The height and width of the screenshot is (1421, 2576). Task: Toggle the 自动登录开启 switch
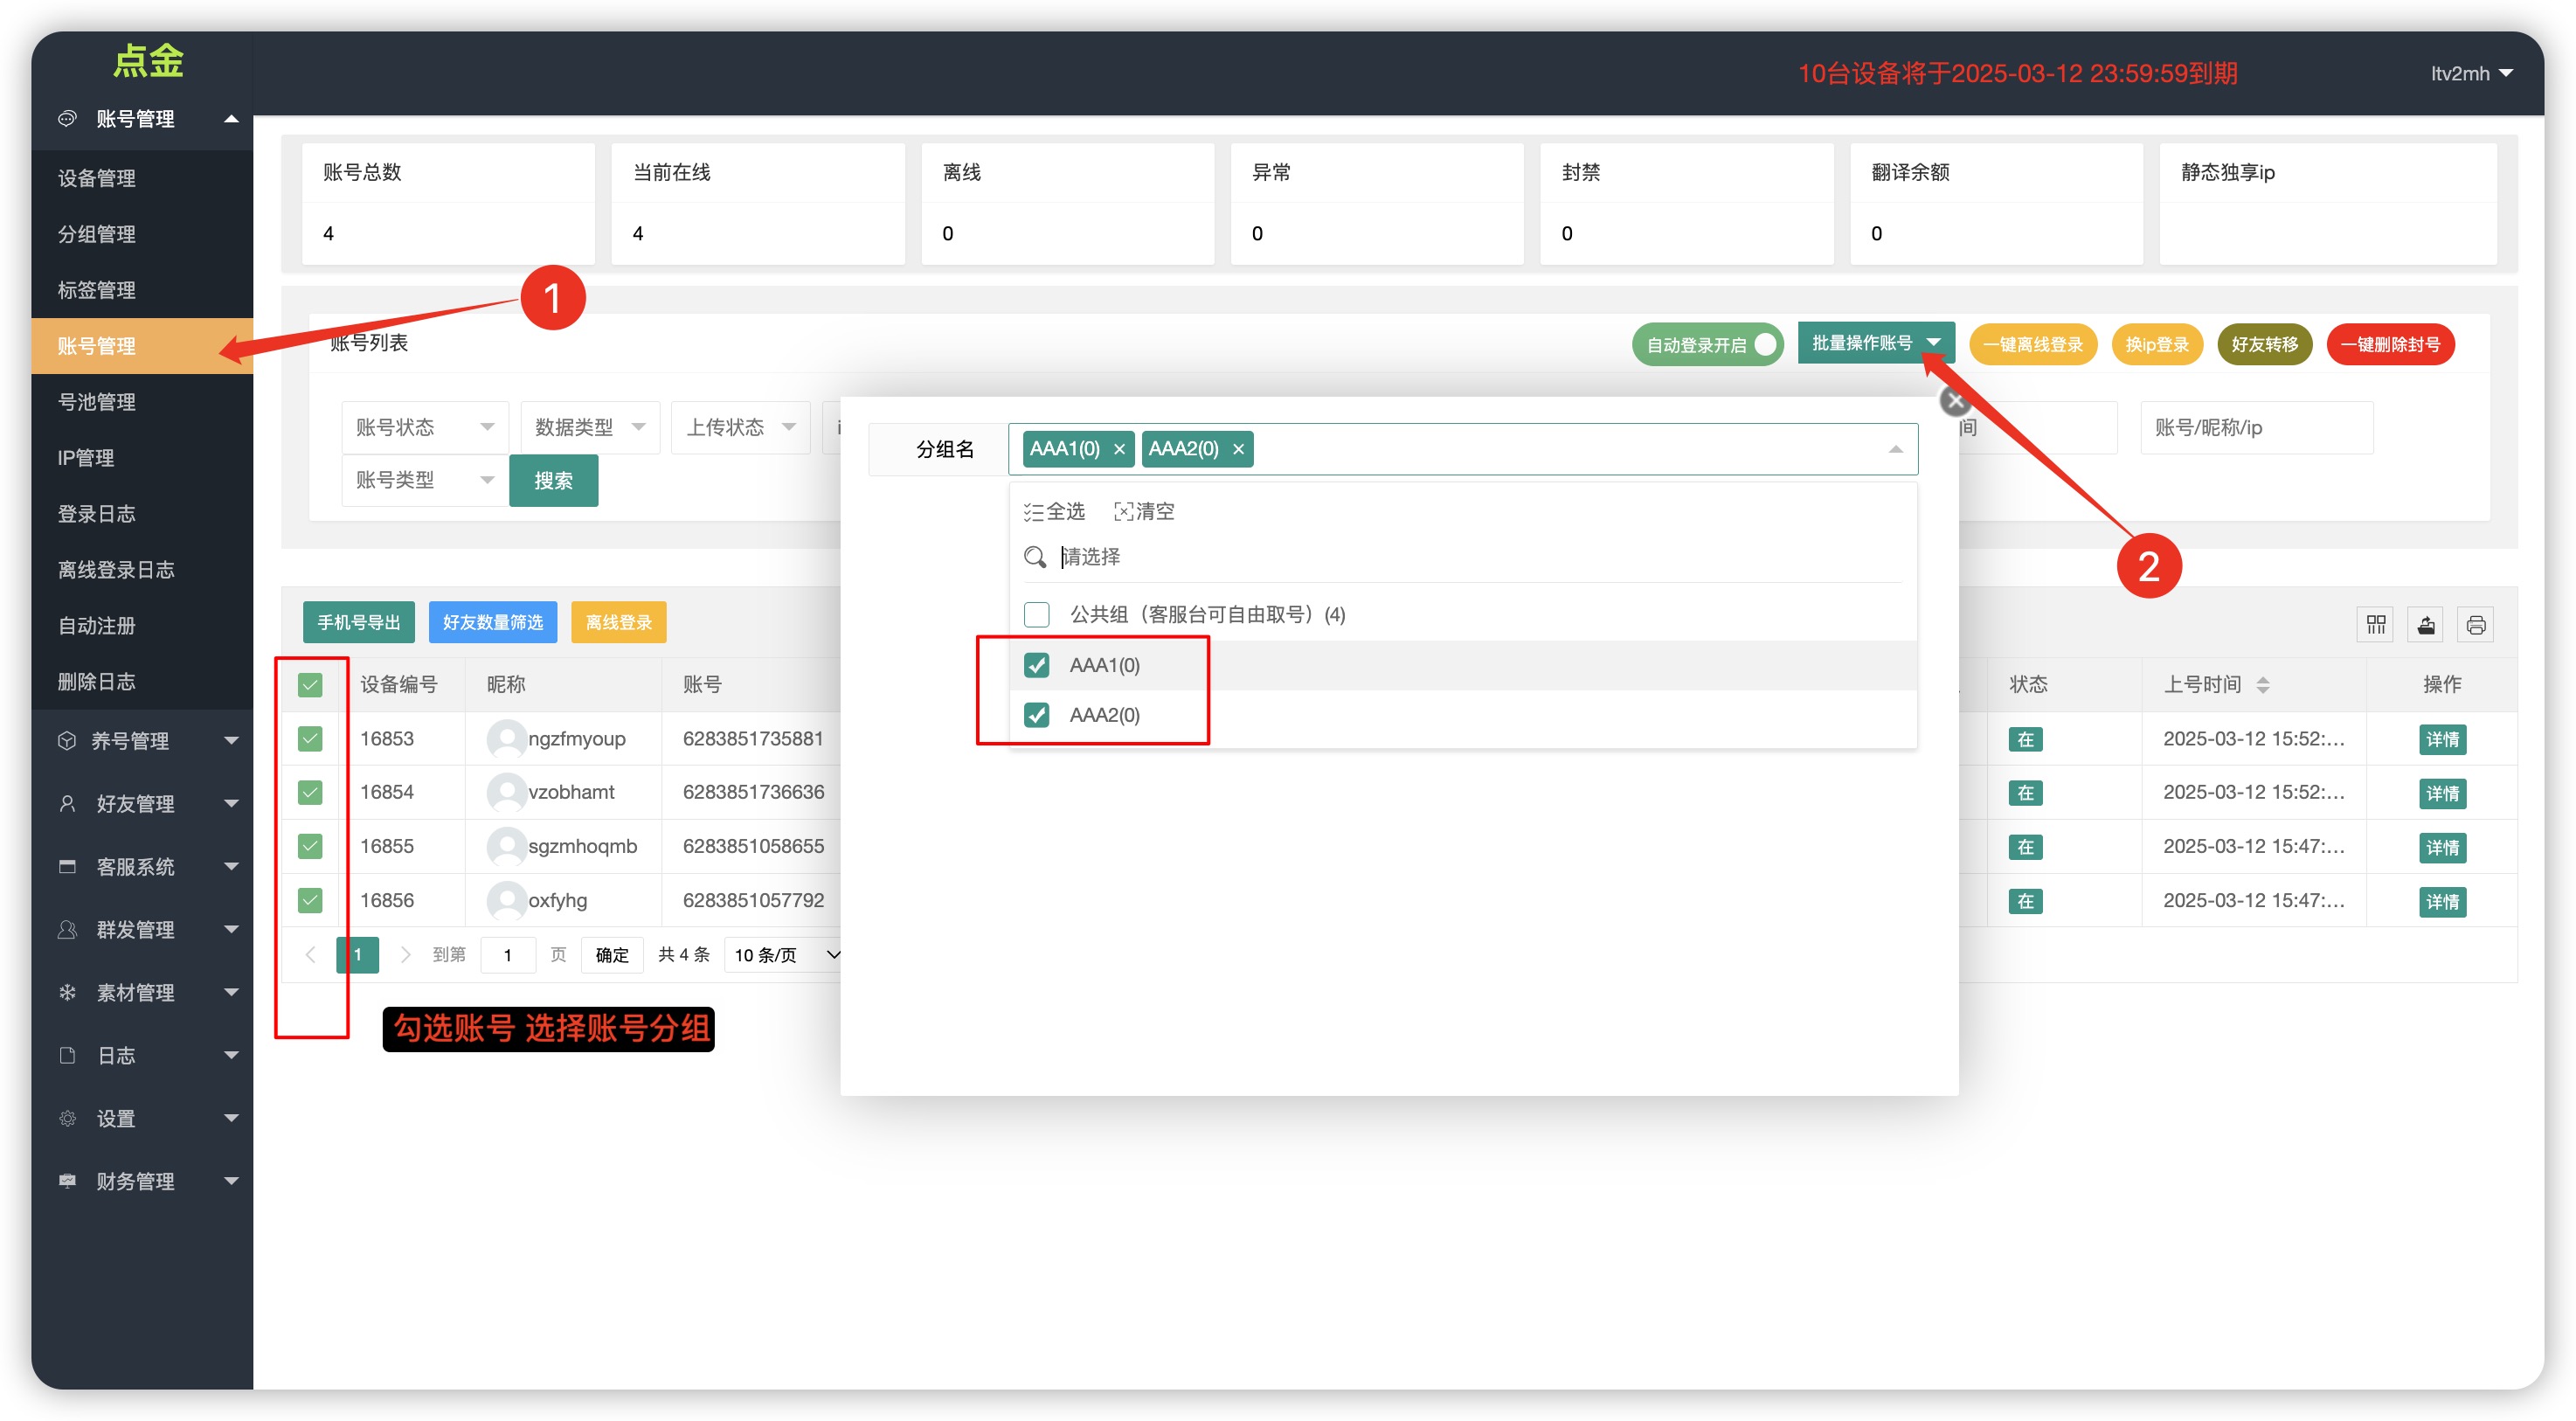tap(1708, 344)
